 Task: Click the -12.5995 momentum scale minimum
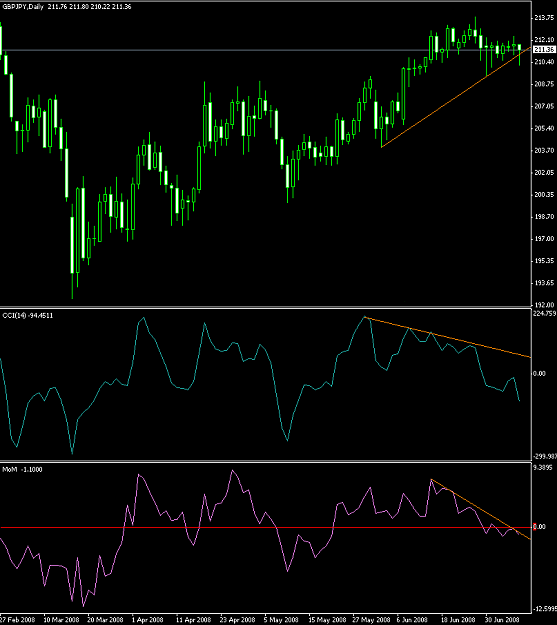point(545,609)
